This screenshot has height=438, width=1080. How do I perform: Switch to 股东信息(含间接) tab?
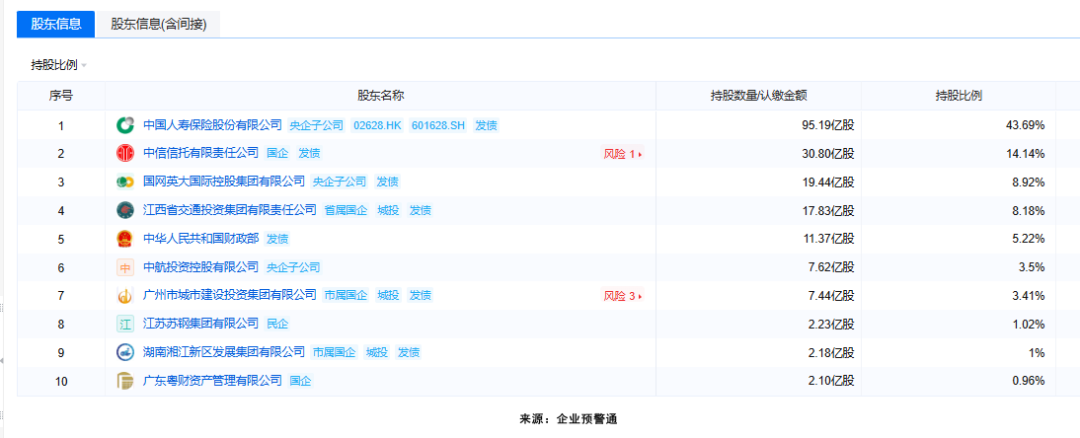[158, 24]
